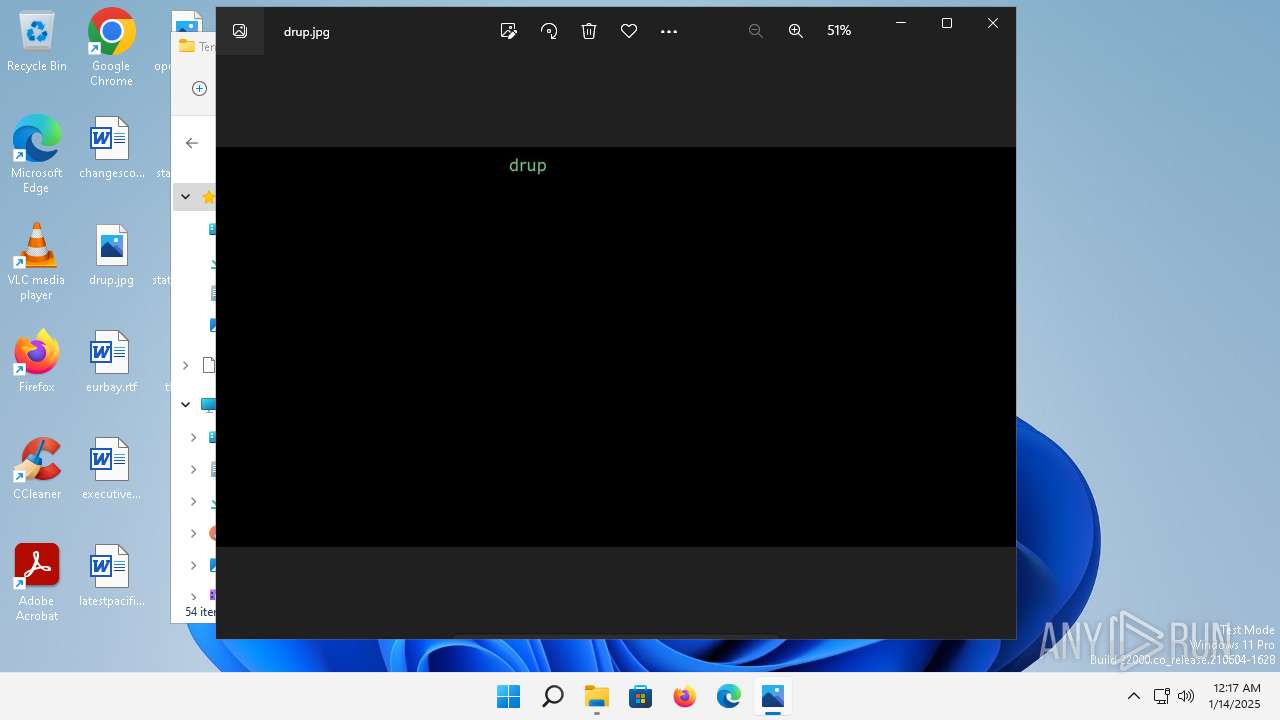This screenshot has width=1280, height=720.
Task: Delete drup.jpg using the trash icon
Action: click(x=589, y=31)
